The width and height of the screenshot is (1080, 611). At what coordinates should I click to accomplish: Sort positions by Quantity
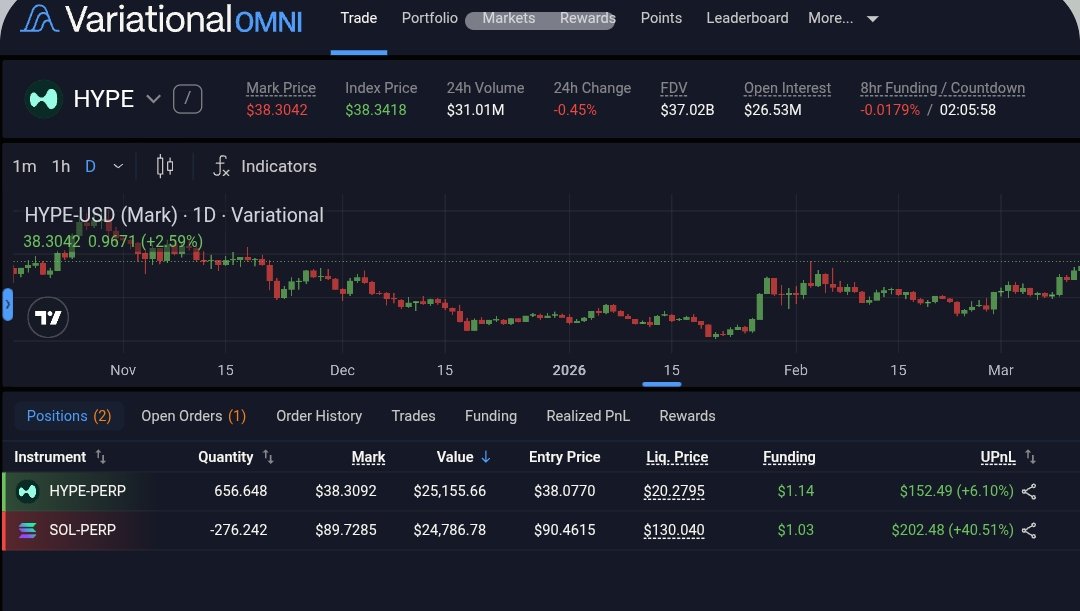coord(236,457)
